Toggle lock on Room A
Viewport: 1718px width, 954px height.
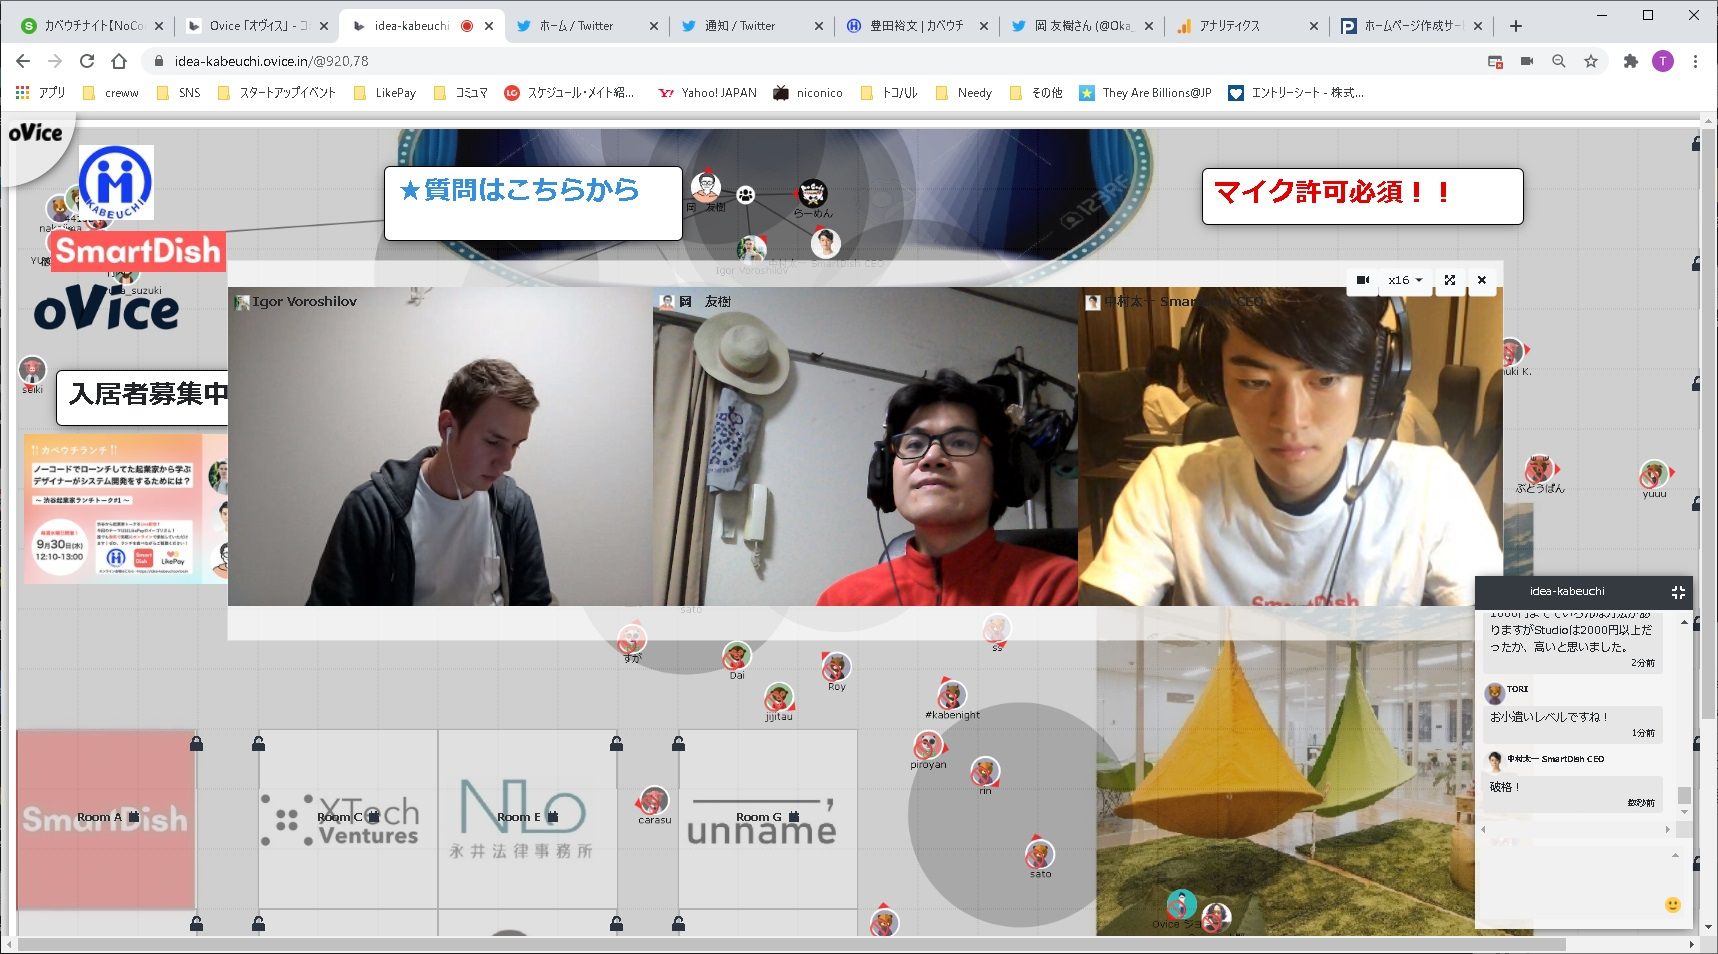[x=135, y=817]
